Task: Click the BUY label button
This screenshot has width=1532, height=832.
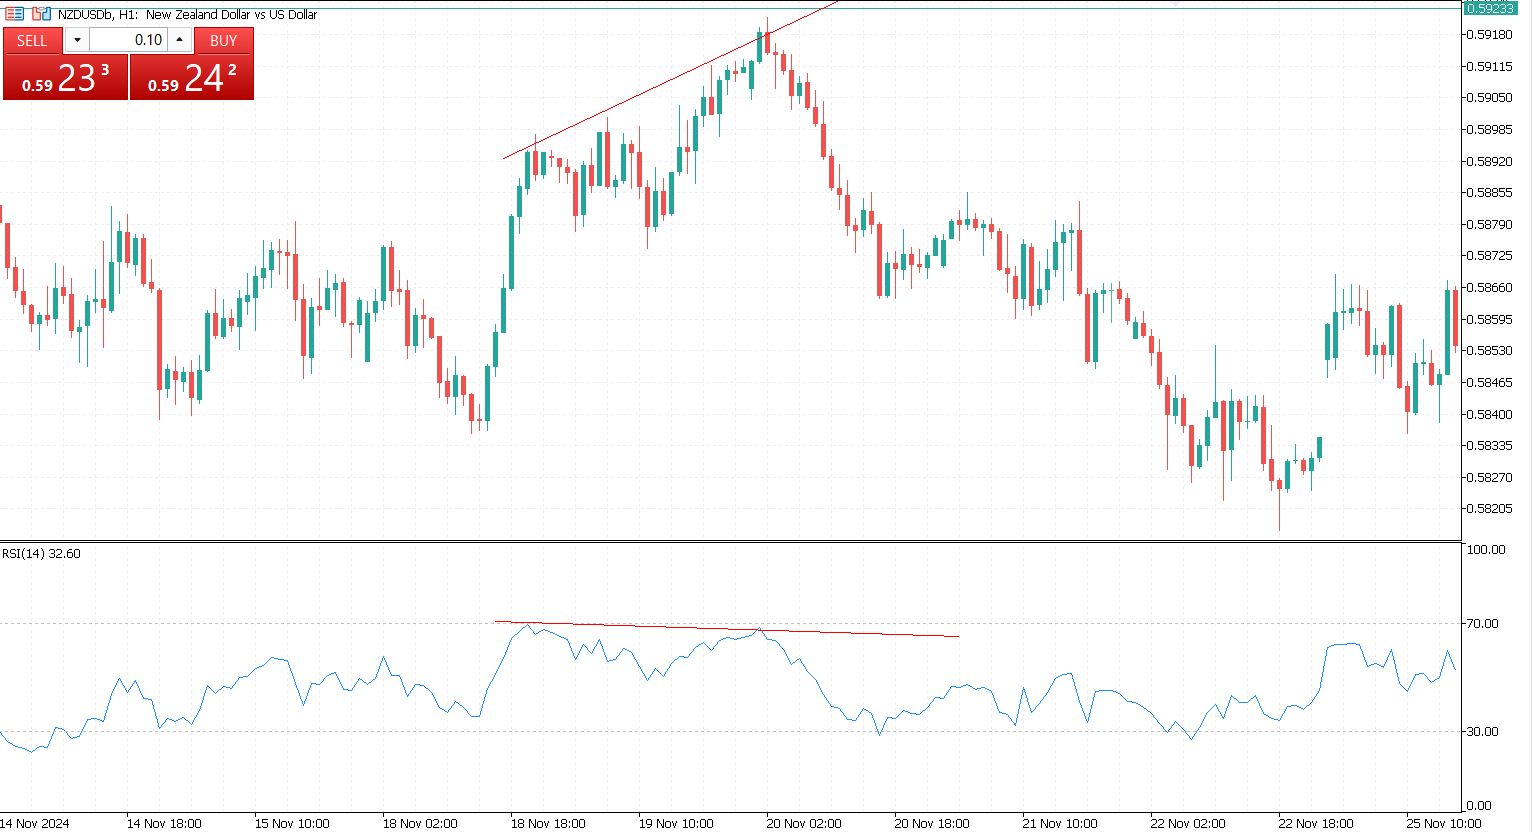Action: pos(223,40)
